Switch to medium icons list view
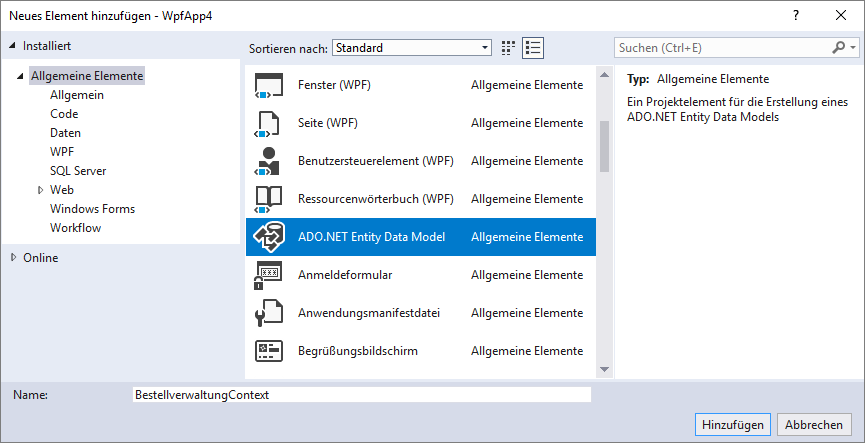The height and width of the screenshot is (443, 865). 532,47
